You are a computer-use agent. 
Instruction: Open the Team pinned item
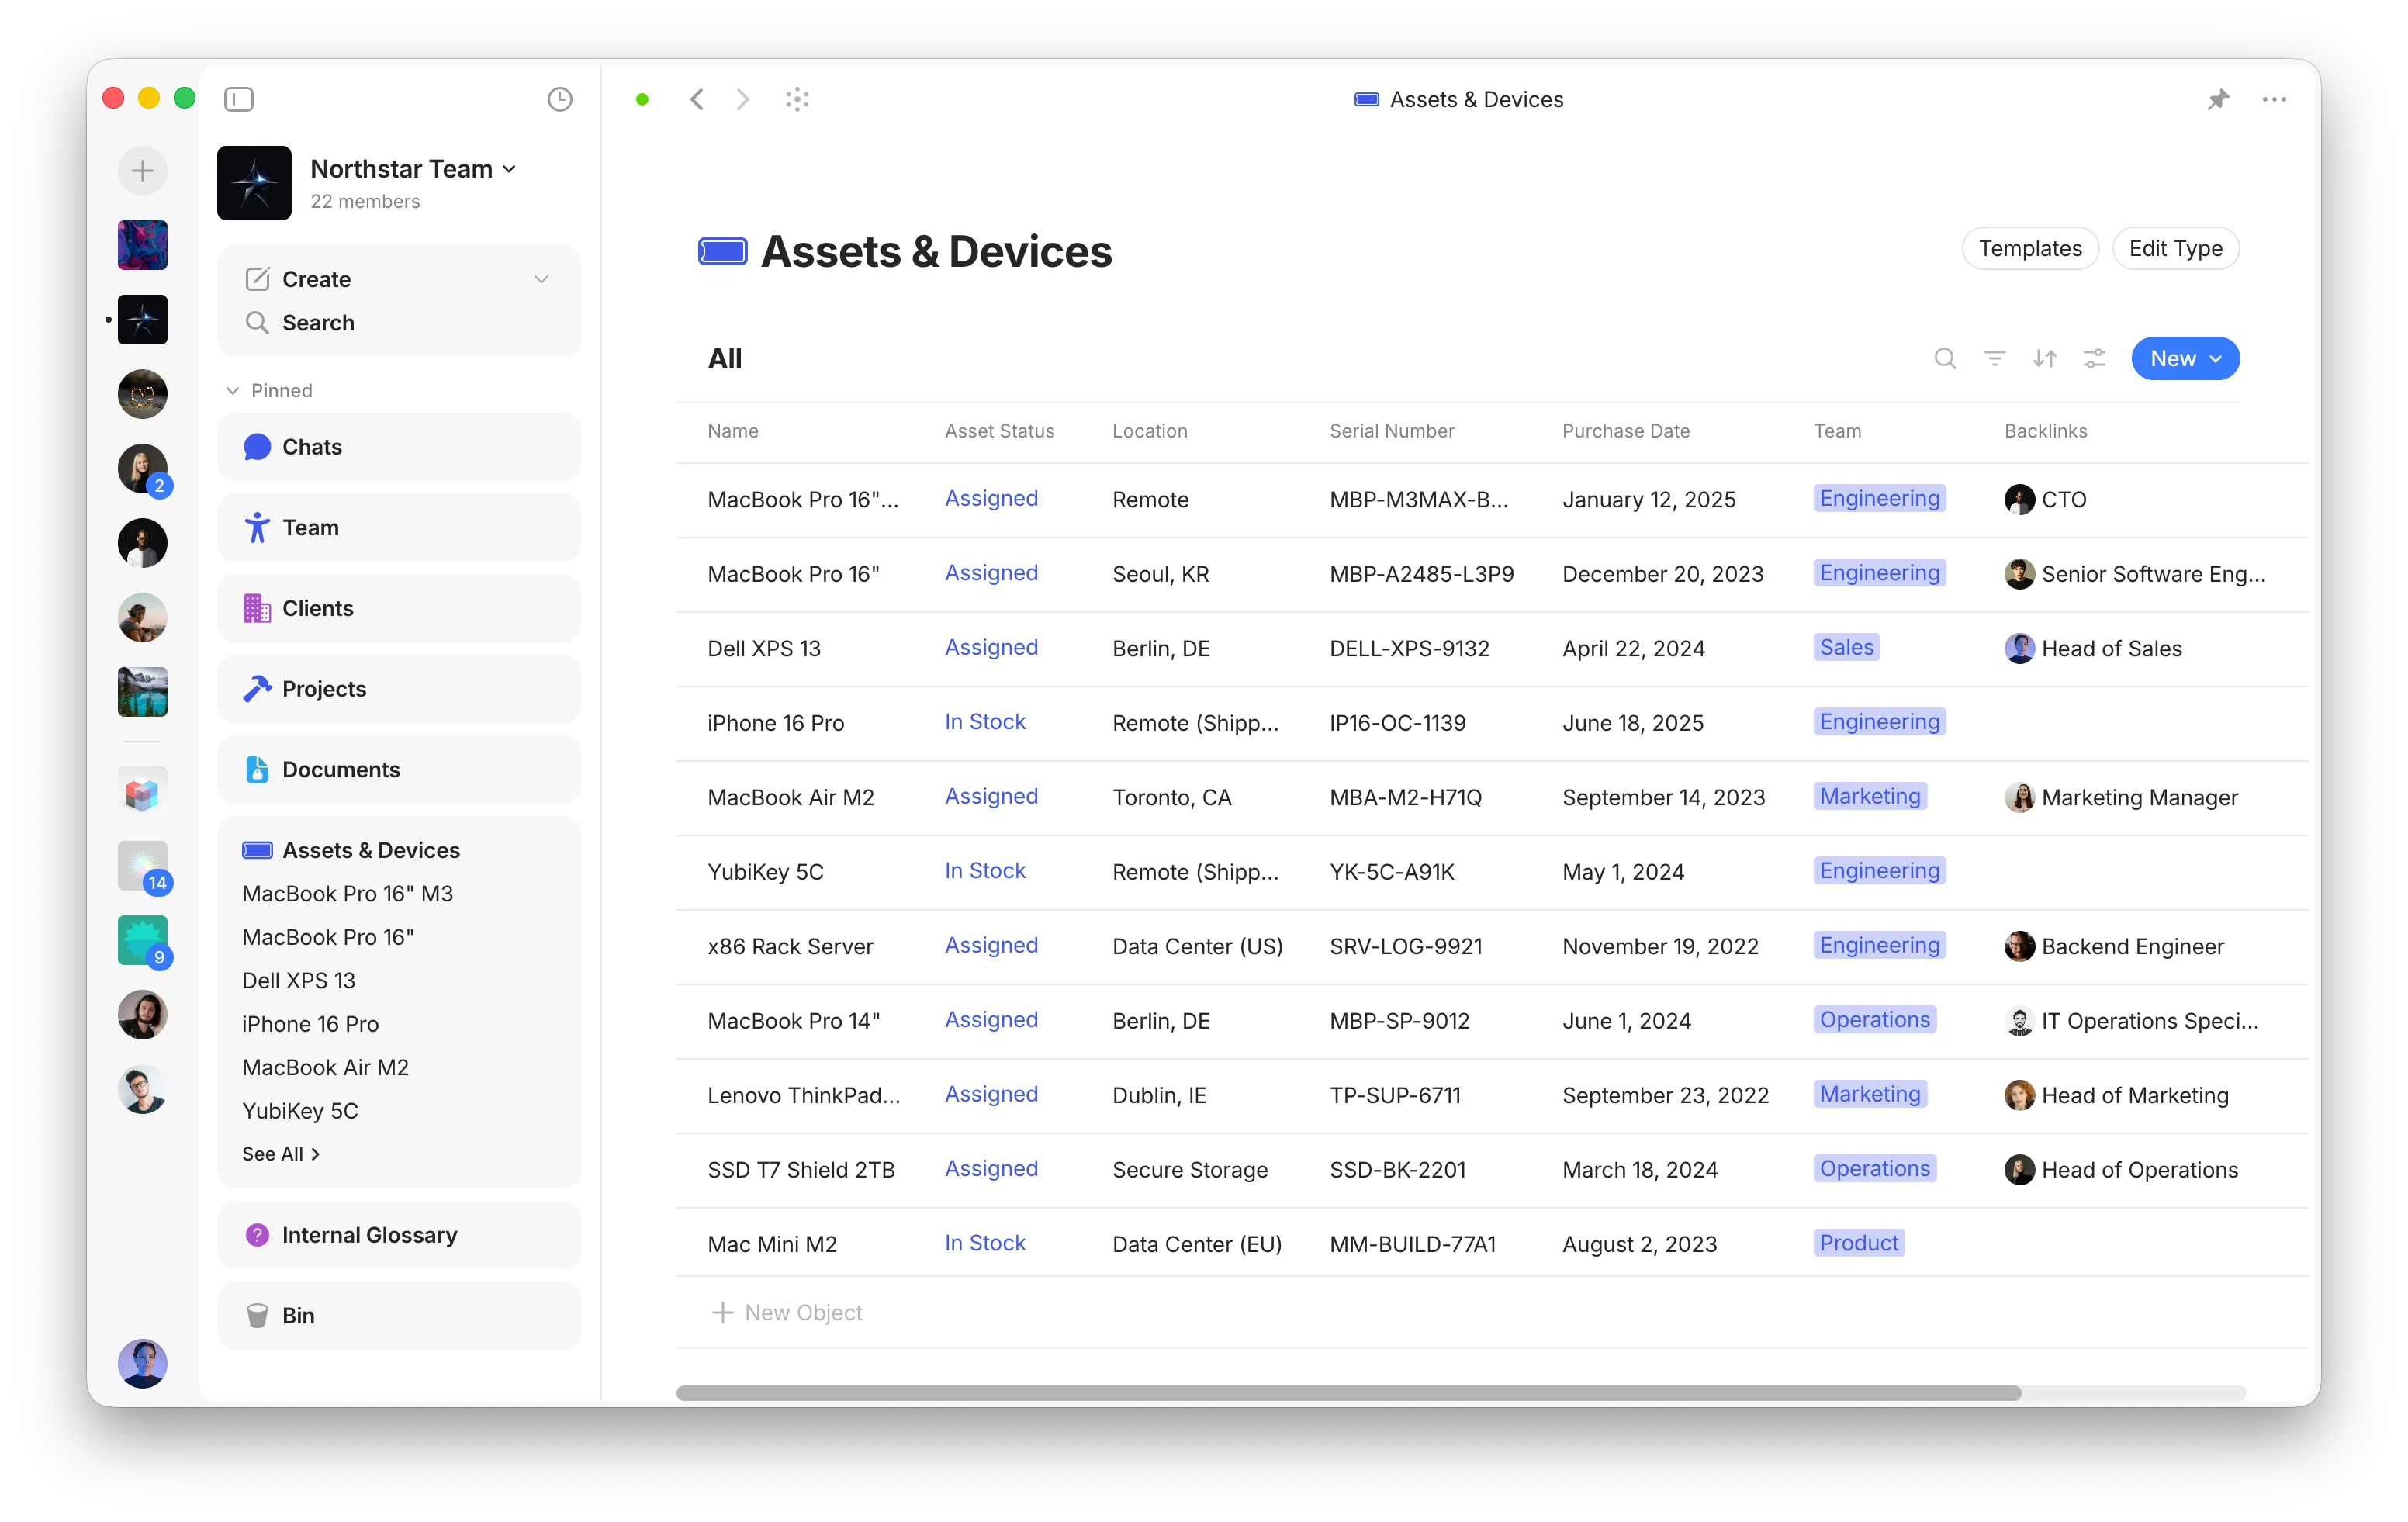click(398, 527)
